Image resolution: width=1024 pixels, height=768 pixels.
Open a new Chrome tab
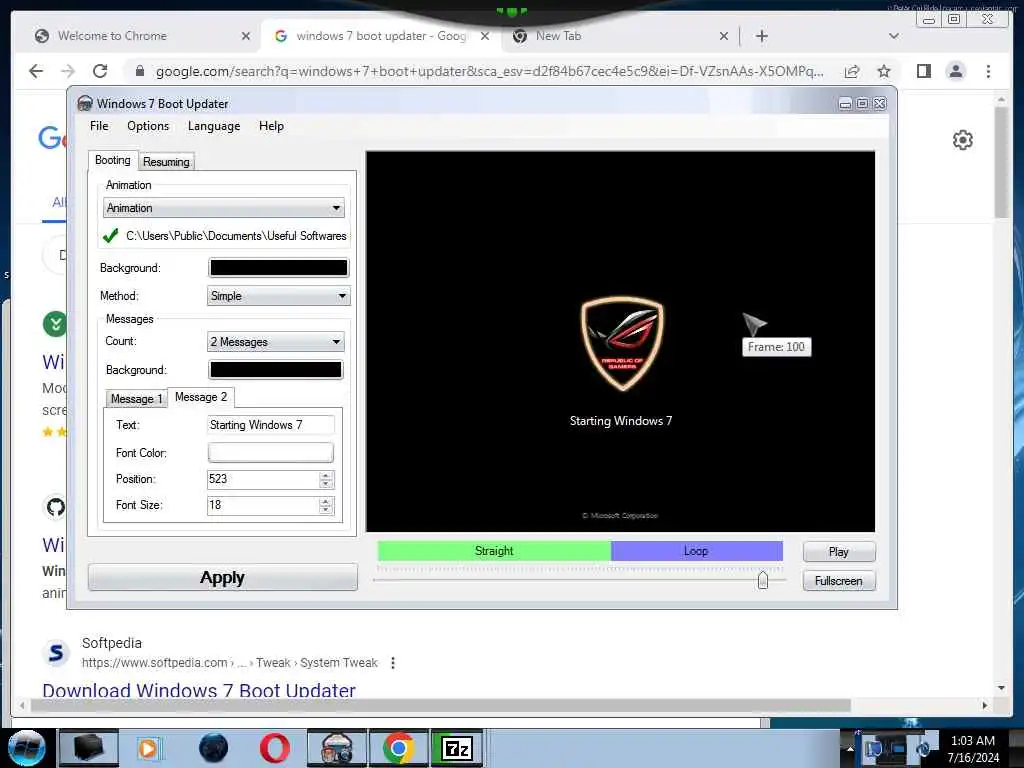click(x=761, y=36)
